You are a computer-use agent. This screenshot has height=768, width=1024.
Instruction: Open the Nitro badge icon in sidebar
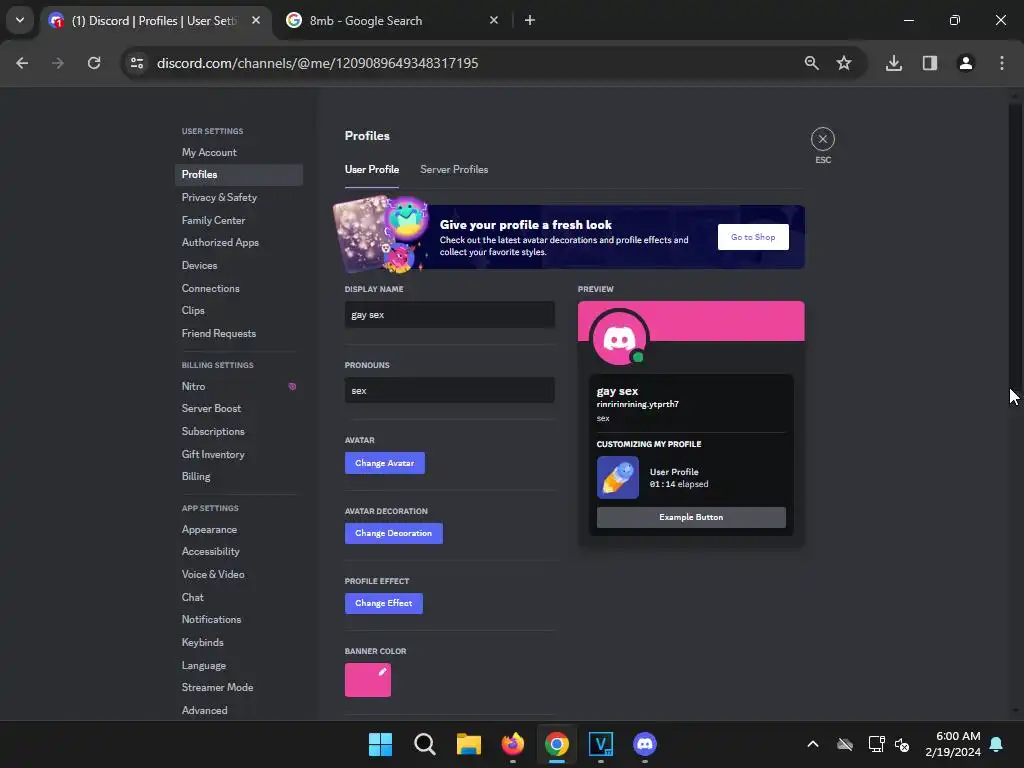coord(292,387)
